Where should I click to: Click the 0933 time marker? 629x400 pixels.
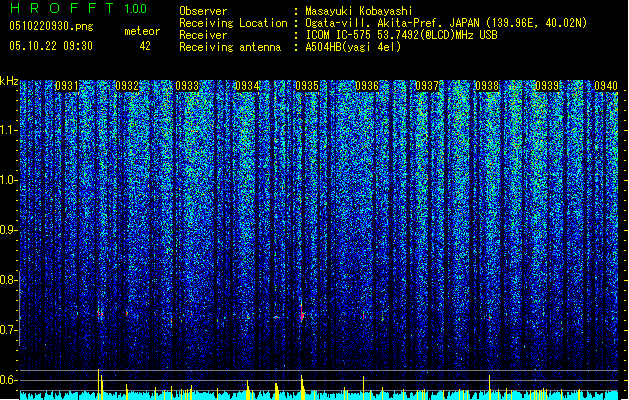point(187,86)
